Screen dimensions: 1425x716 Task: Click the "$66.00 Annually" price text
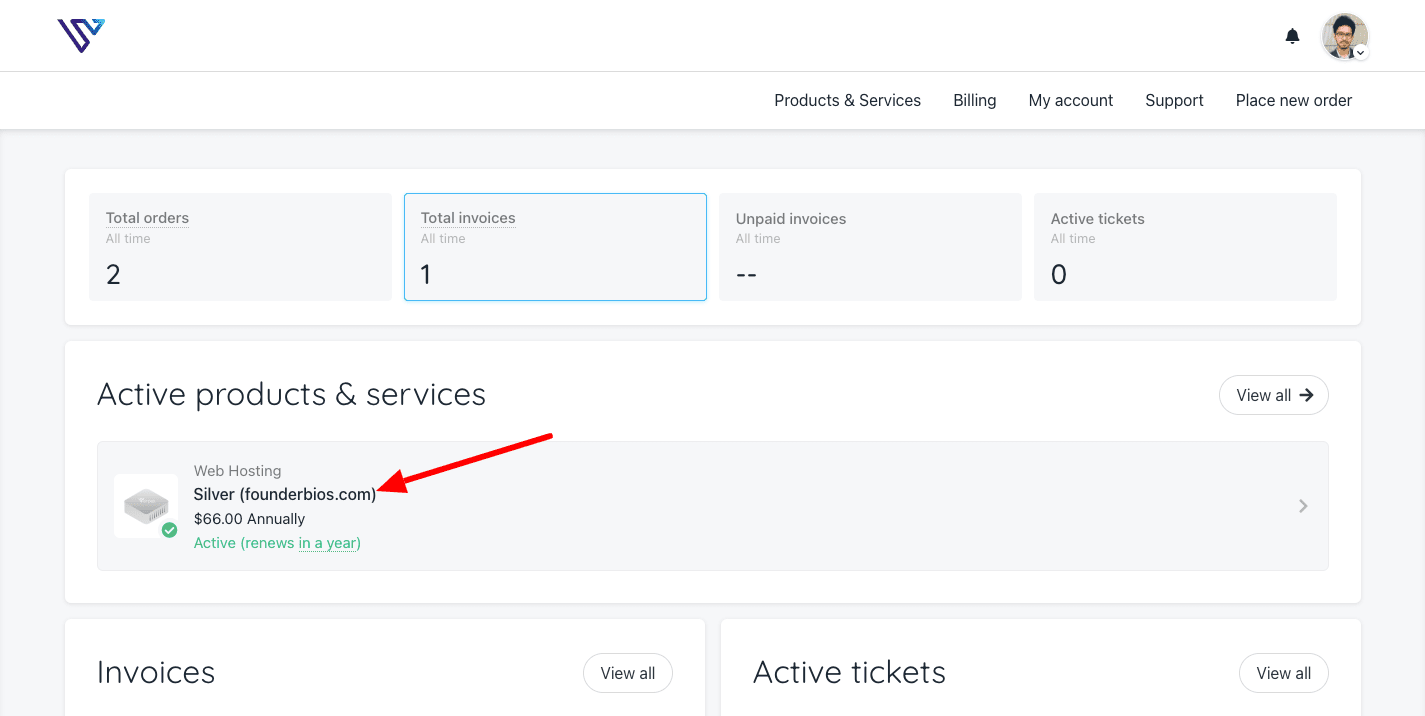click(249, 519)
